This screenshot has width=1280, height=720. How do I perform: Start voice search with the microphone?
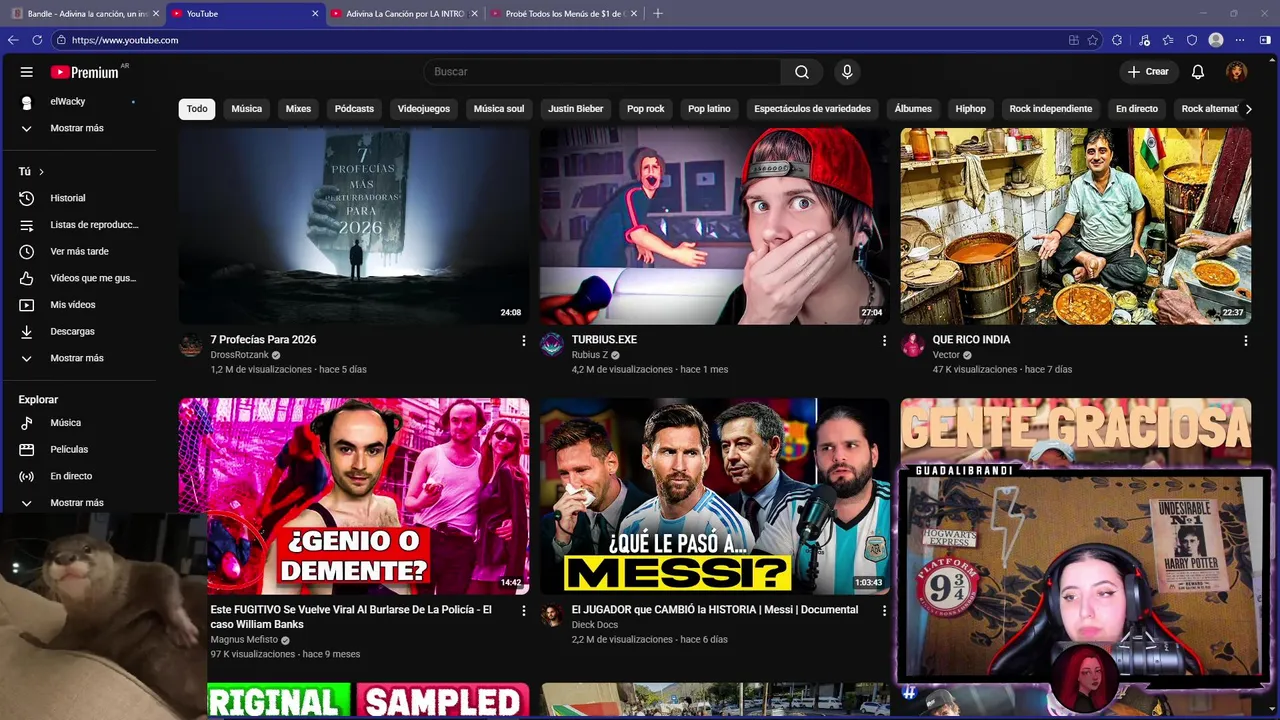[x=847, y=72]
